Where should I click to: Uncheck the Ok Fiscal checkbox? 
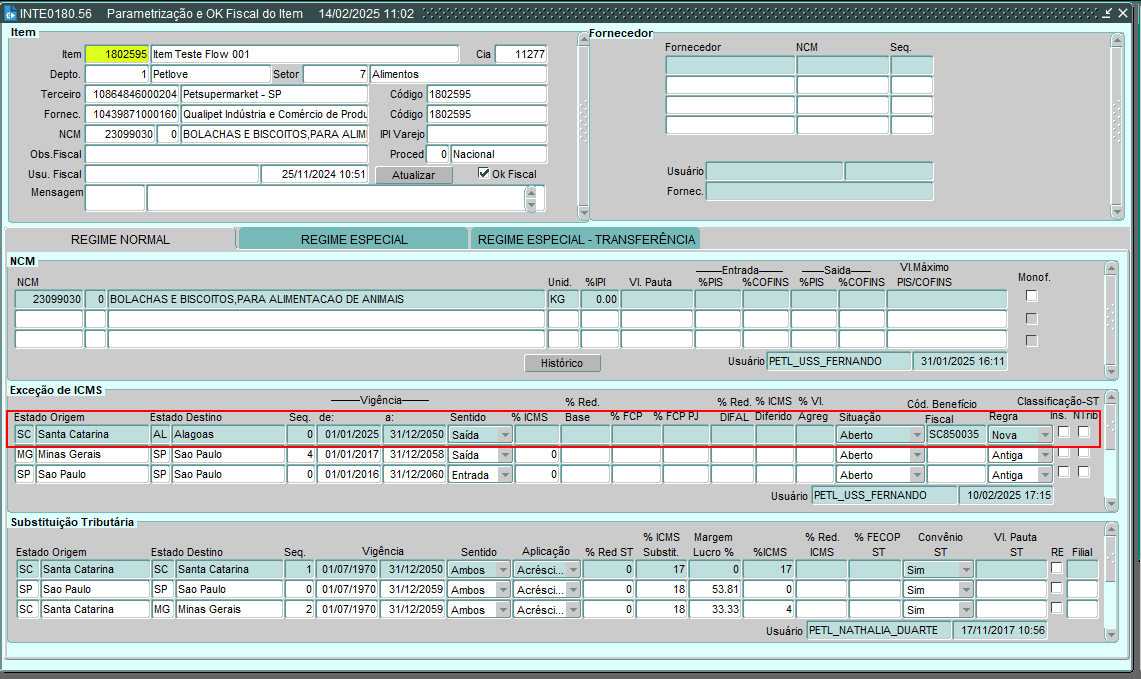click(x=485, y=173)
